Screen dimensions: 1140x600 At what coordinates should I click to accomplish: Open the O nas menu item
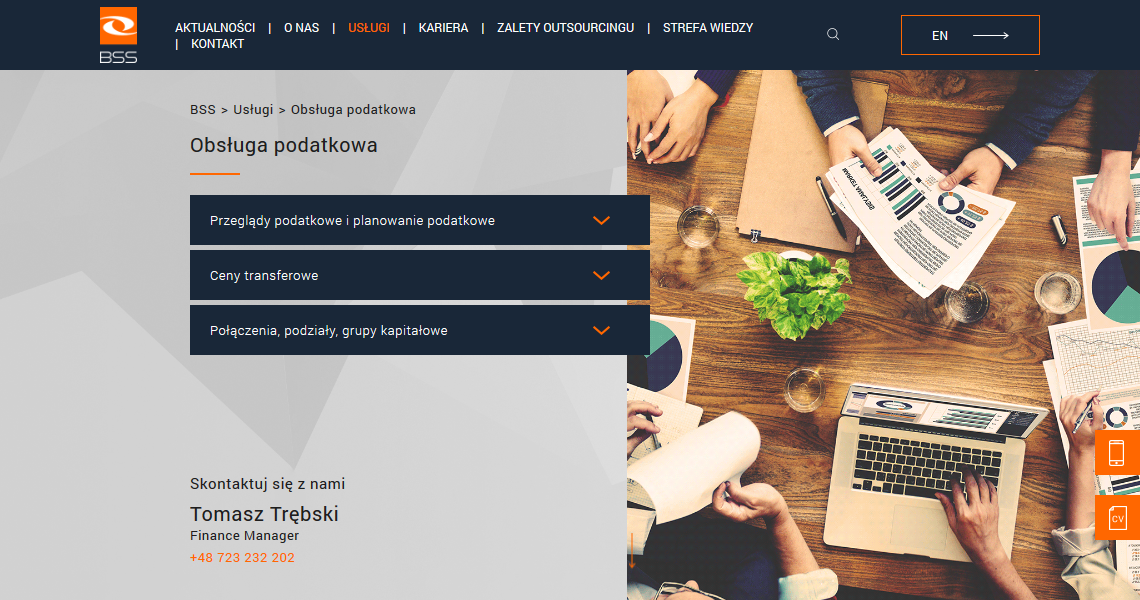tap(302, 28)
